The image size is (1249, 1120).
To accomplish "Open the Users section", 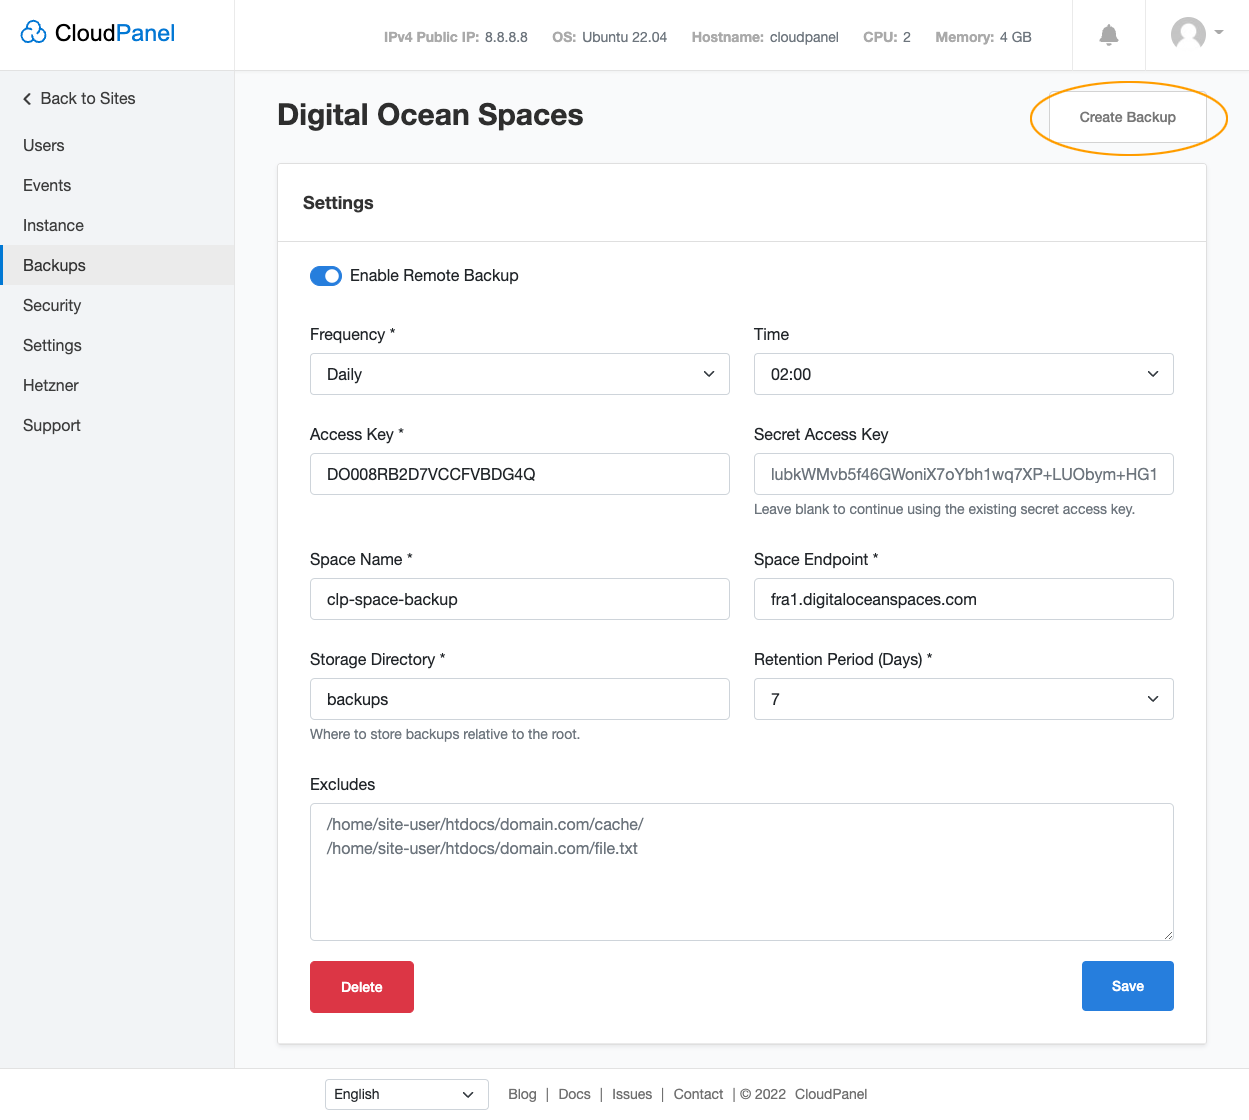I will pos(43,145).
